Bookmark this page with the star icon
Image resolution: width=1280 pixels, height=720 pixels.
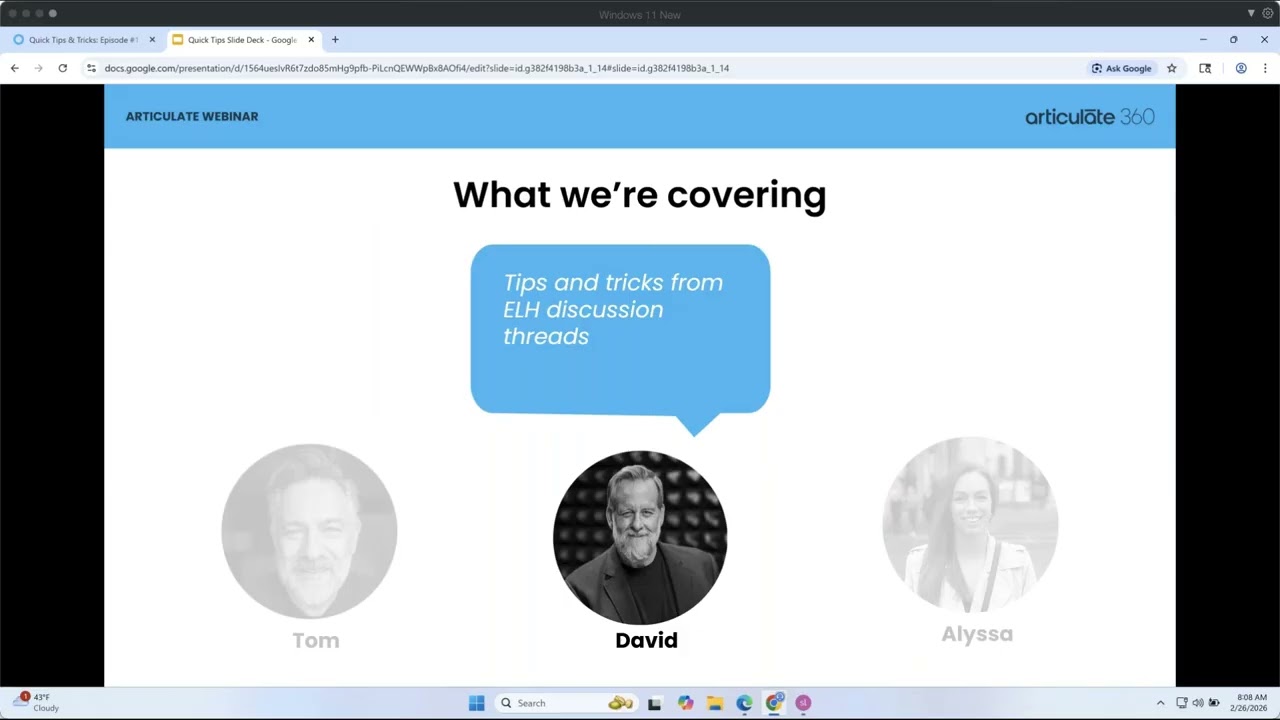click(1171, 68)
